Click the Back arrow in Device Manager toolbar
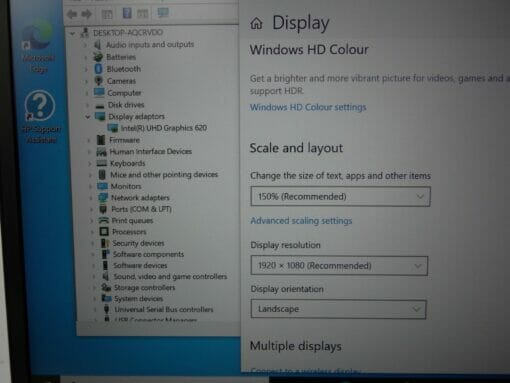 [x=72, y=14]
